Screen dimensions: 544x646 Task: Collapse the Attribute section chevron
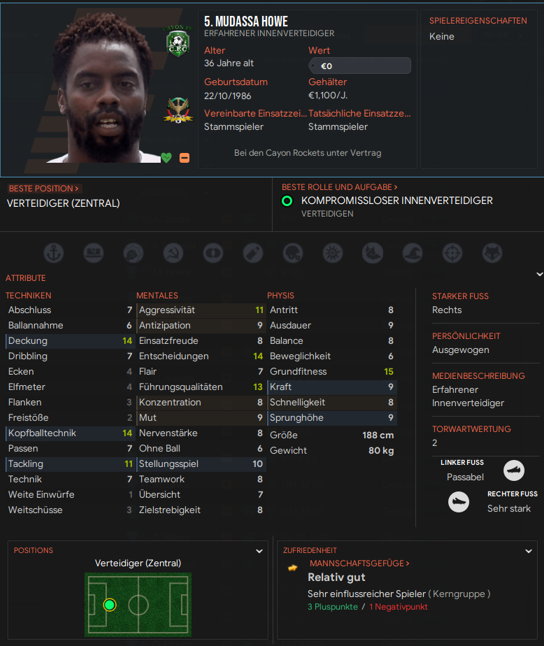coord(539,274)
